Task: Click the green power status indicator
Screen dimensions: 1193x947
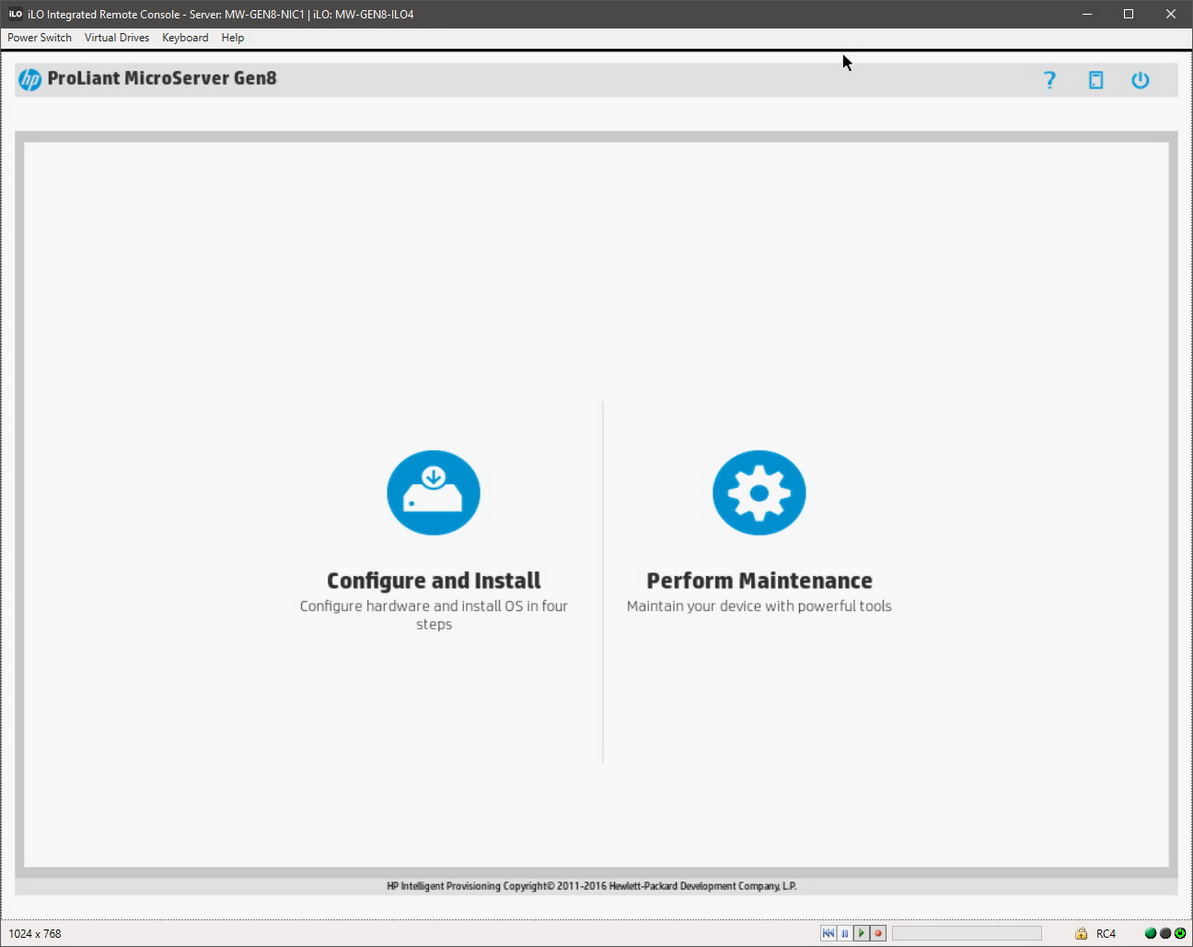Action: coord(1179,933)
